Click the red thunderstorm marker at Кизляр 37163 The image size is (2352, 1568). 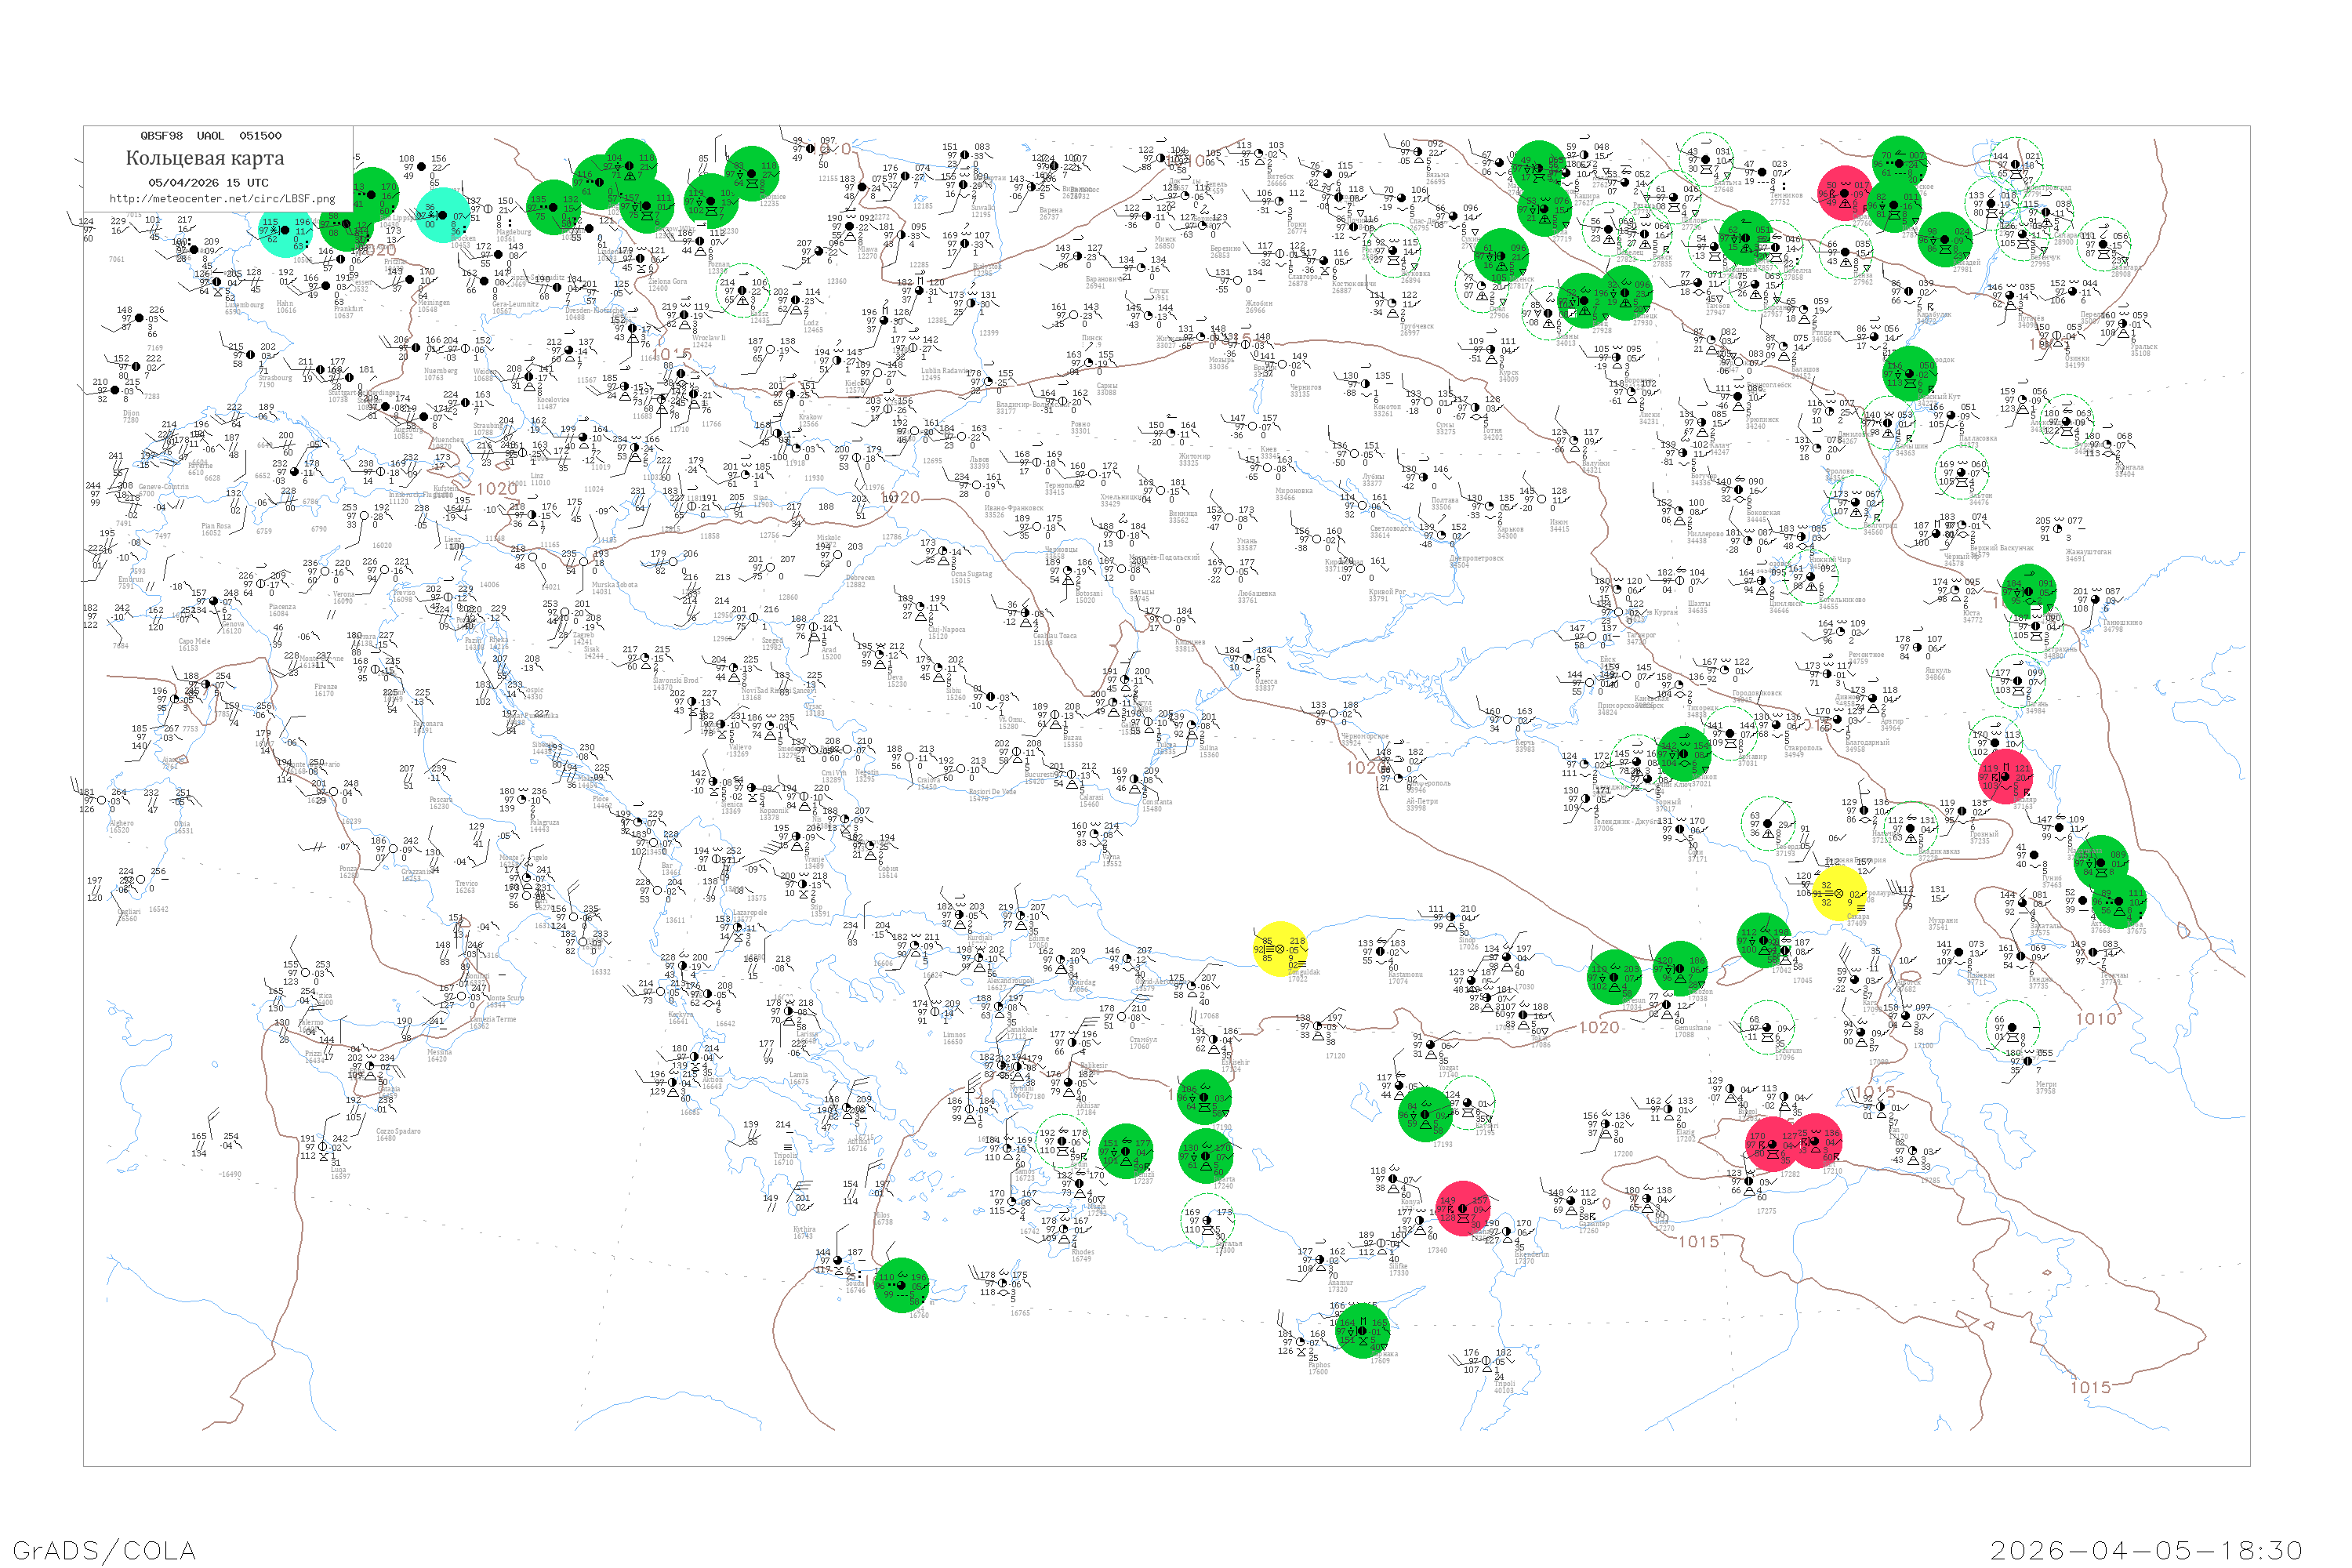point(2005,776)
